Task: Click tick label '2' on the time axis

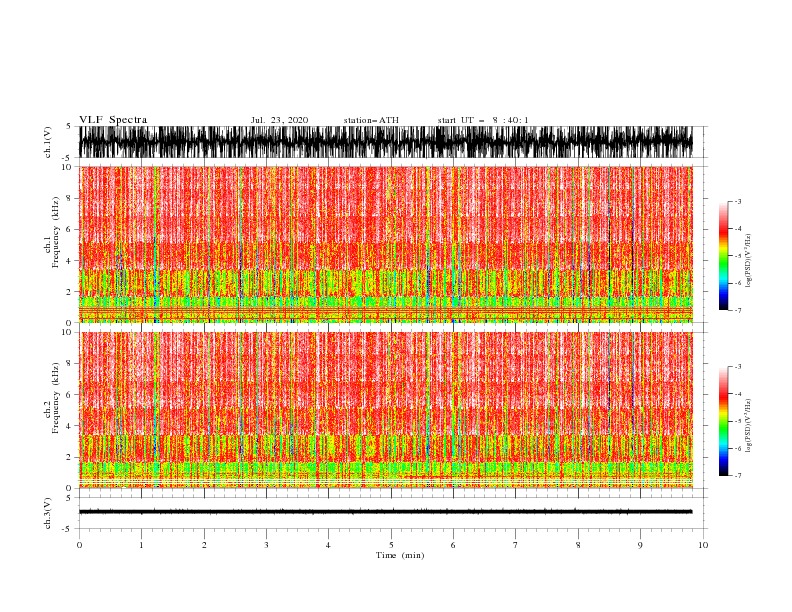Action: click(204, 545)
